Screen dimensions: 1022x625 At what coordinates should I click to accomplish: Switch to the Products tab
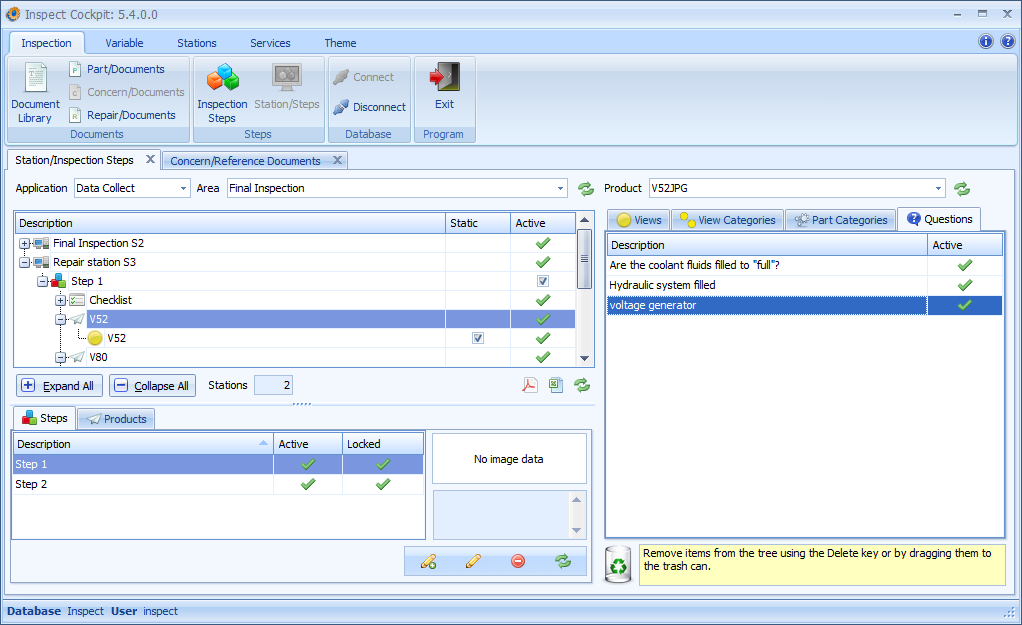(x=117, y=419)
